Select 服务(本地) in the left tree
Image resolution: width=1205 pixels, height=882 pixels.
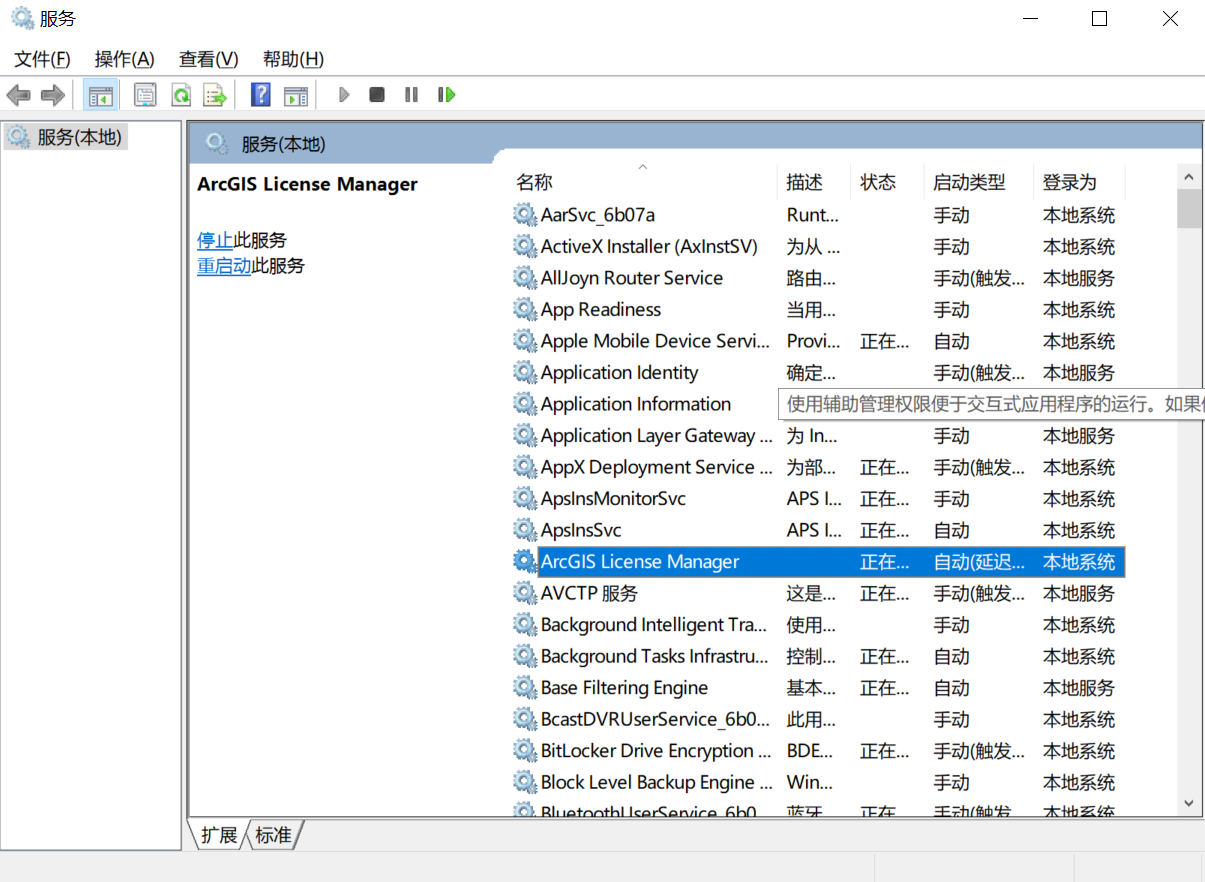pos(65,134)
